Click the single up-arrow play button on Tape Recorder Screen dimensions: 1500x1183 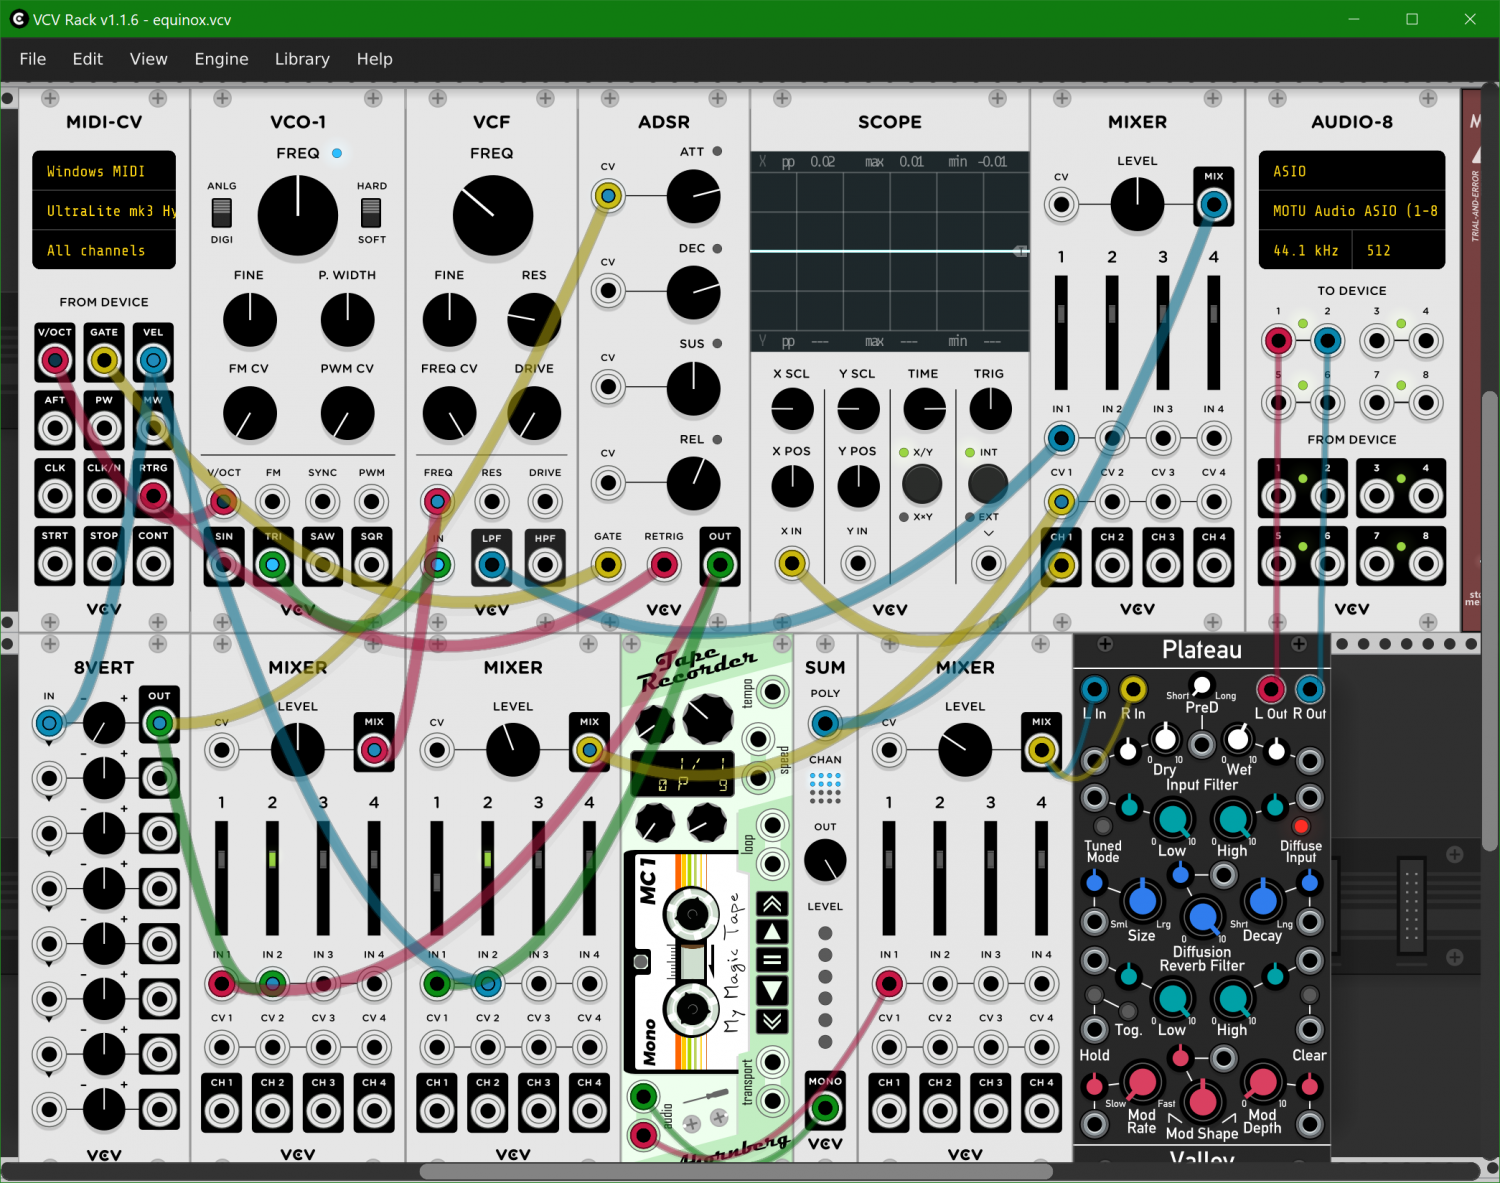[x=772, y=933]
